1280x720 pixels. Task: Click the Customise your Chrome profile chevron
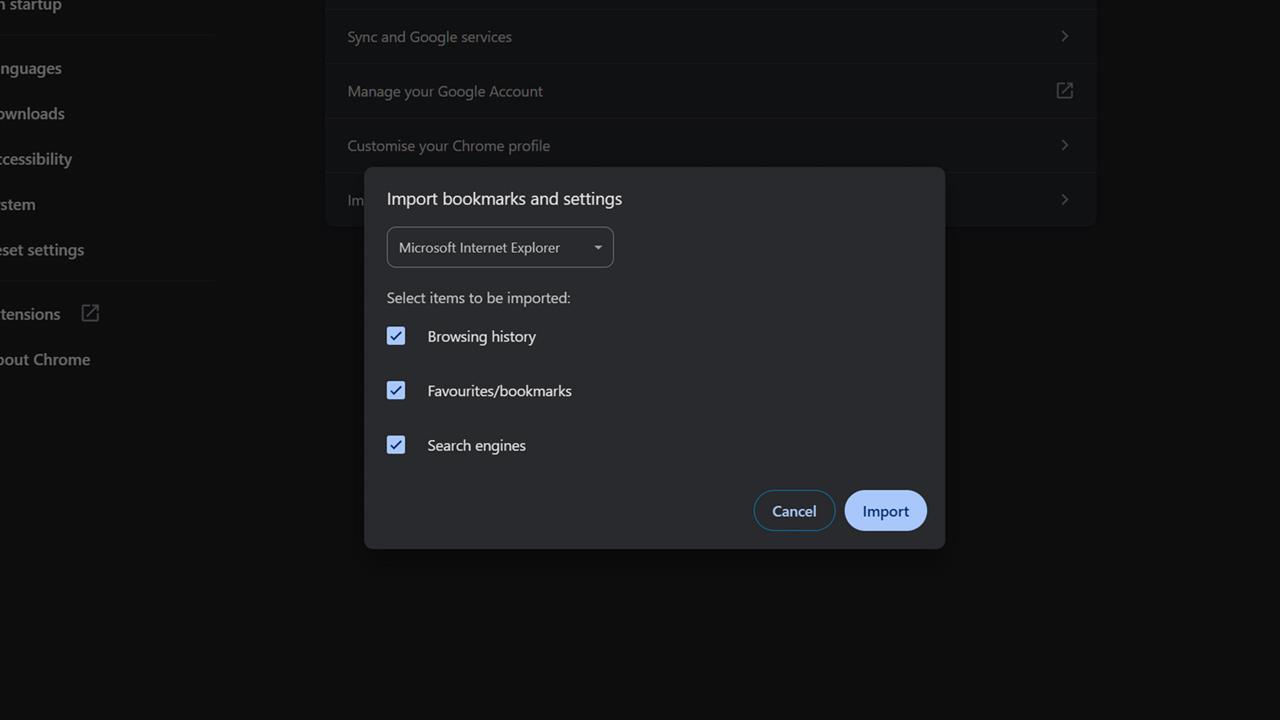1064,145
